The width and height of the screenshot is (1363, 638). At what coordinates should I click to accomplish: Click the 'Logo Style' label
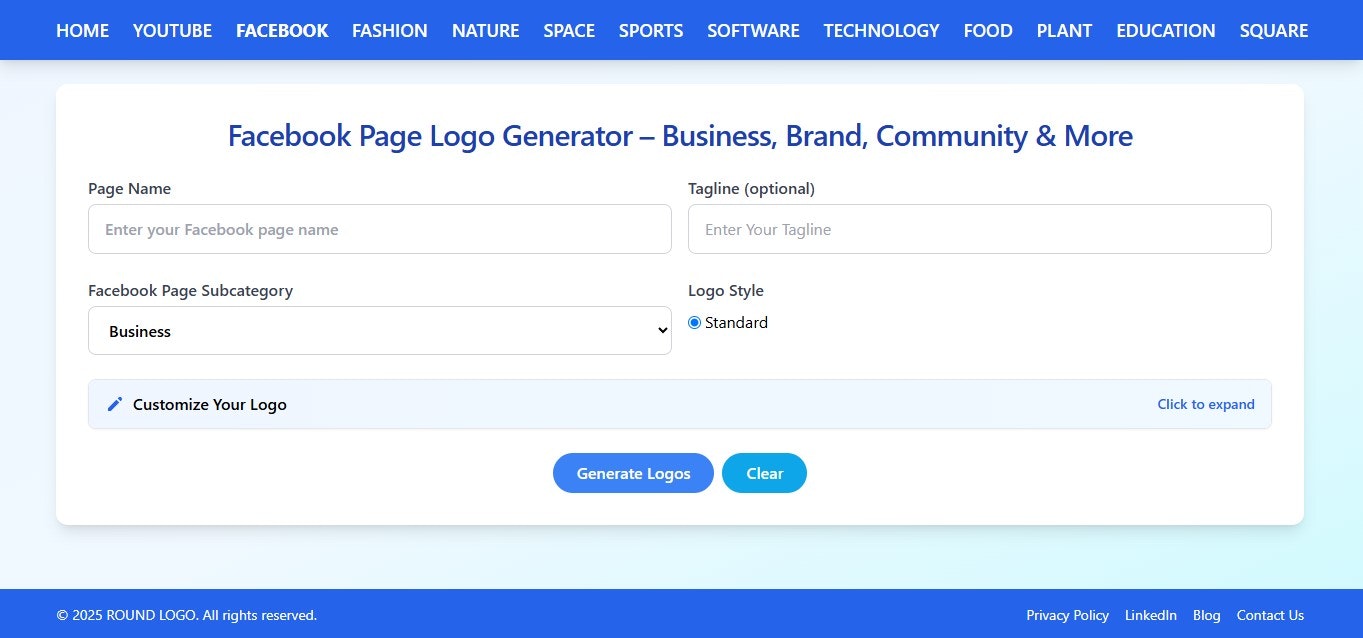pos(726,291)
